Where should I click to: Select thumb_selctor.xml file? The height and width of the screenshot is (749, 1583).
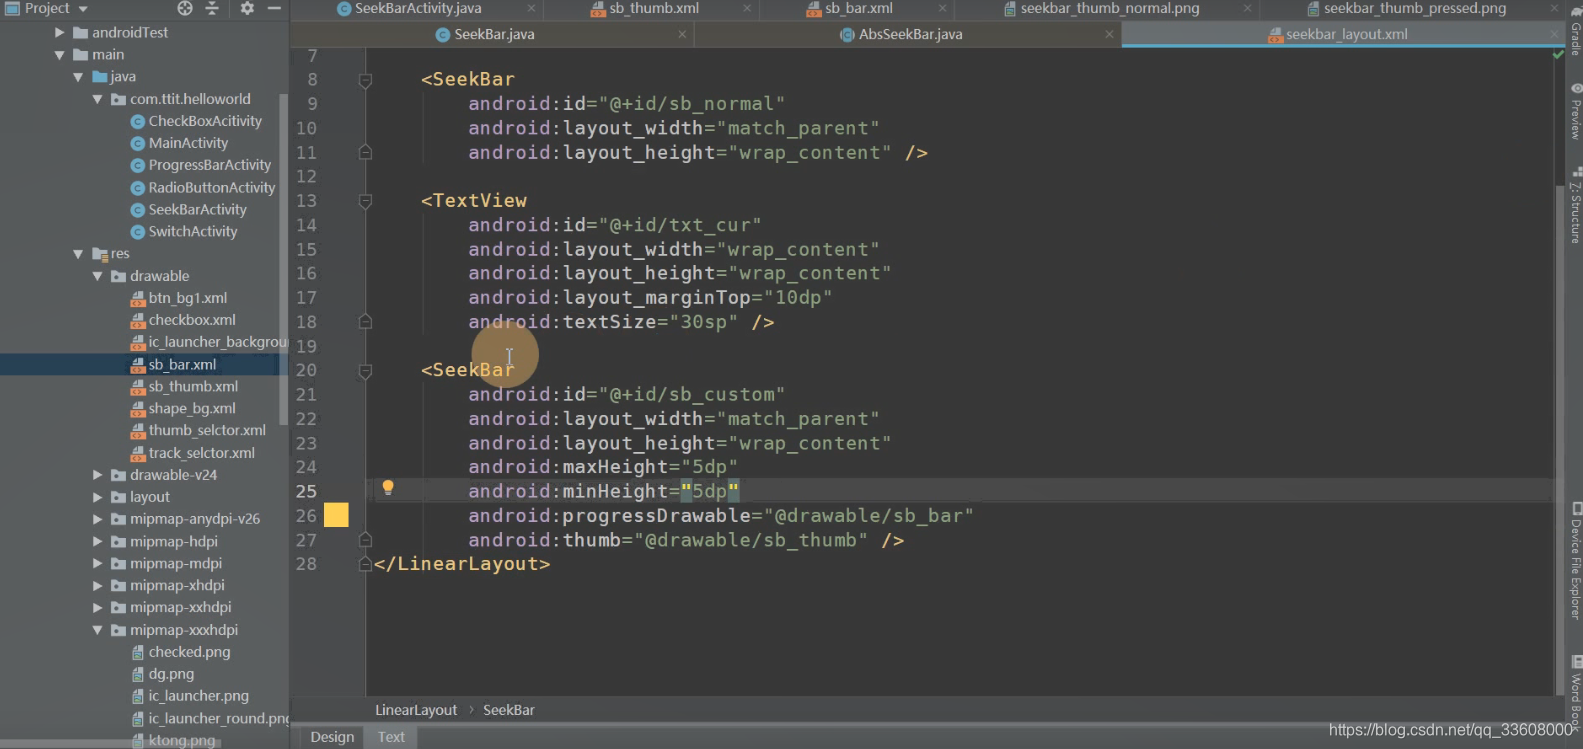click(207, 430)
